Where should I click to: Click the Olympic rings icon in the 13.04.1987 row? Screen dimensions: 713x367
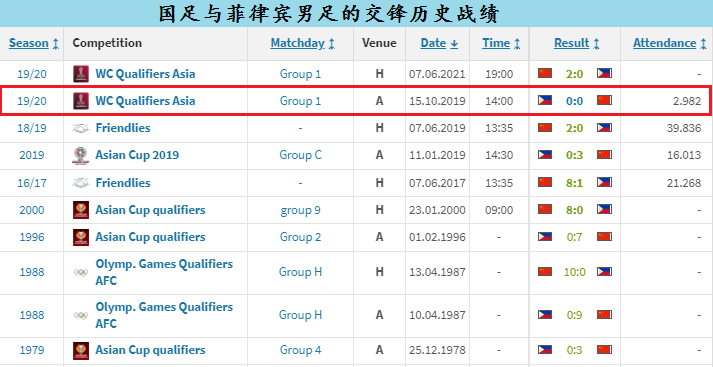pyautogui.click(x=81, y=272)
